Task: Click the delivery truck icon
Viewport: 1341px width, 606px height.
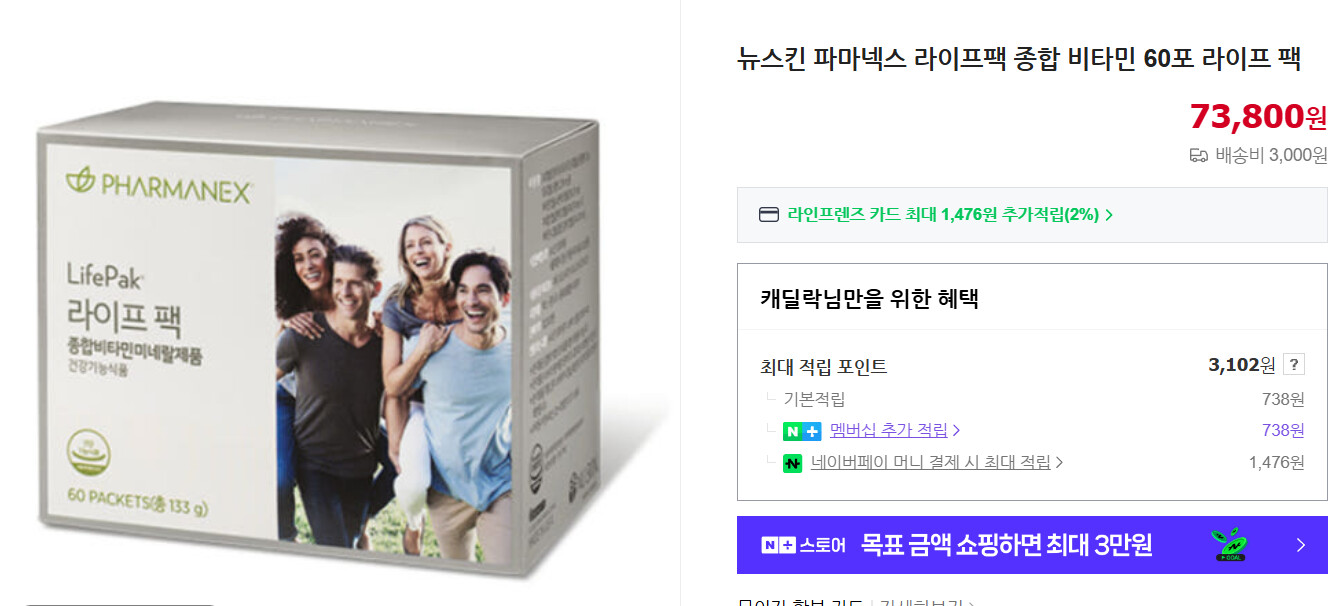Action: 1199,155
